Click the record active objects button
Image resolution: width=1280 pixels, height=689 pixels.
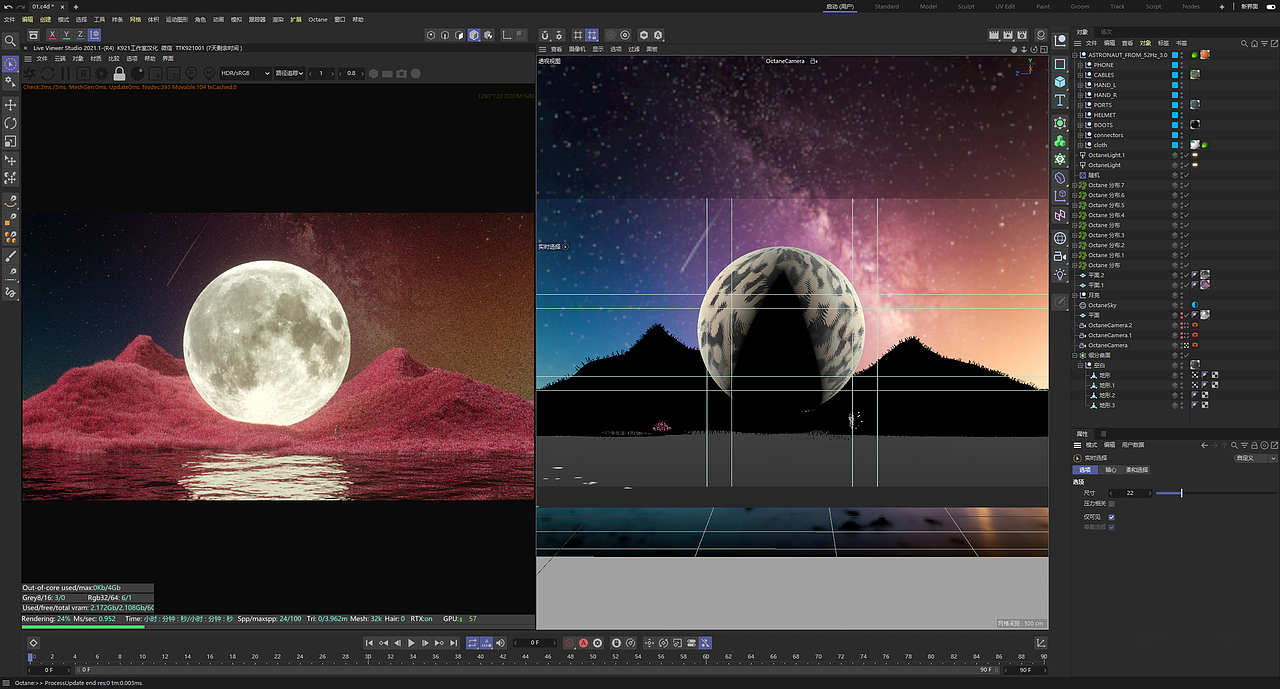point(569,643)
